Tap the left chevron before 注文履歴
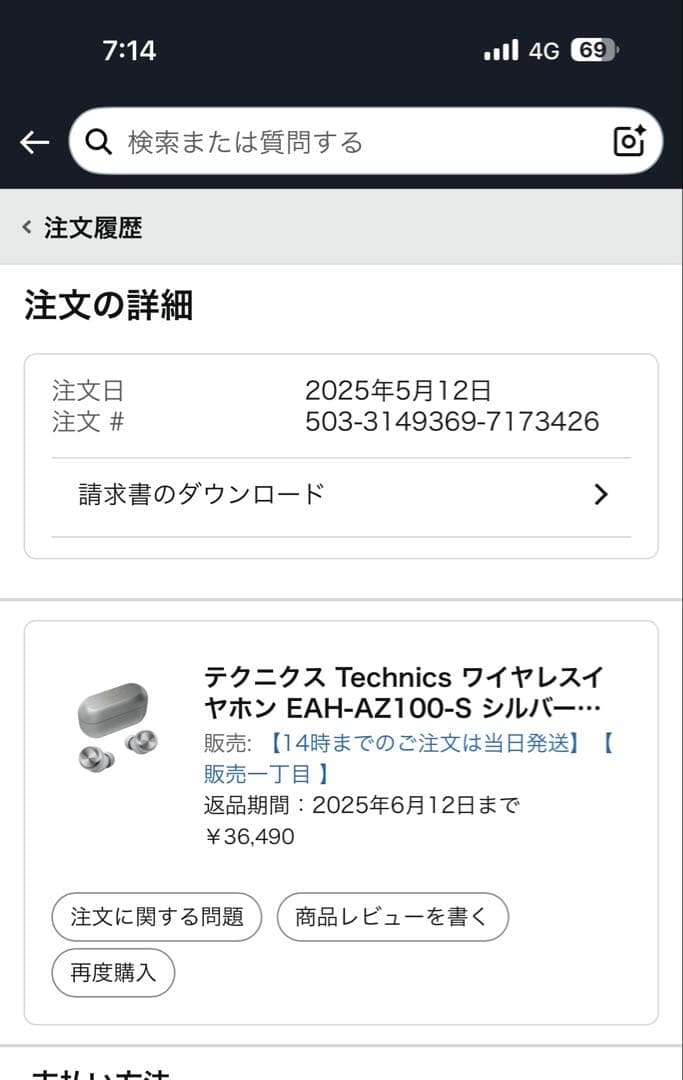 (25, 227)
